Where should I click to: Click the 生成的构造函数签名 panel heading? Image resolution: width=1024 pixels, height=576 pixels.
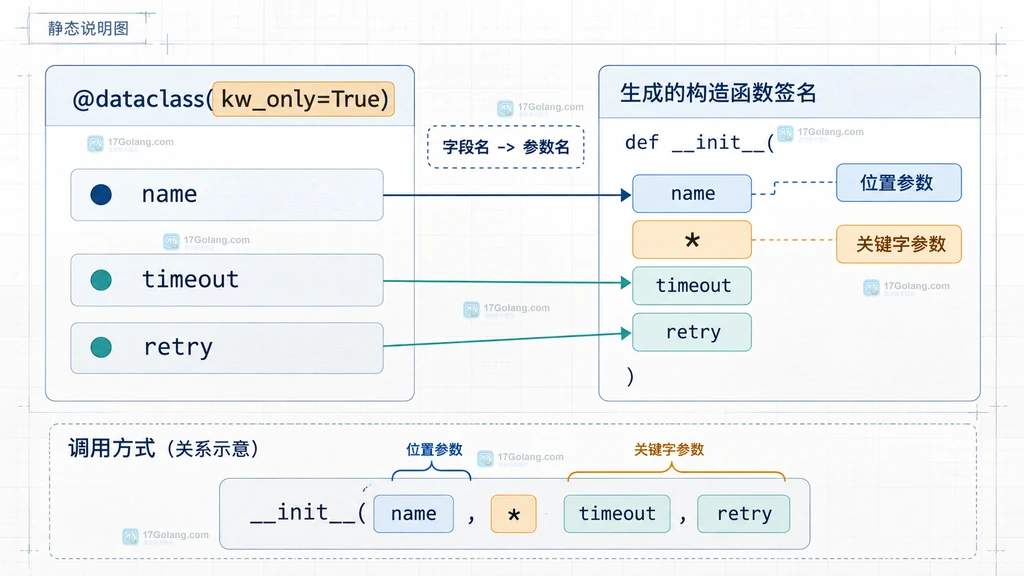(x=718, y=93)
